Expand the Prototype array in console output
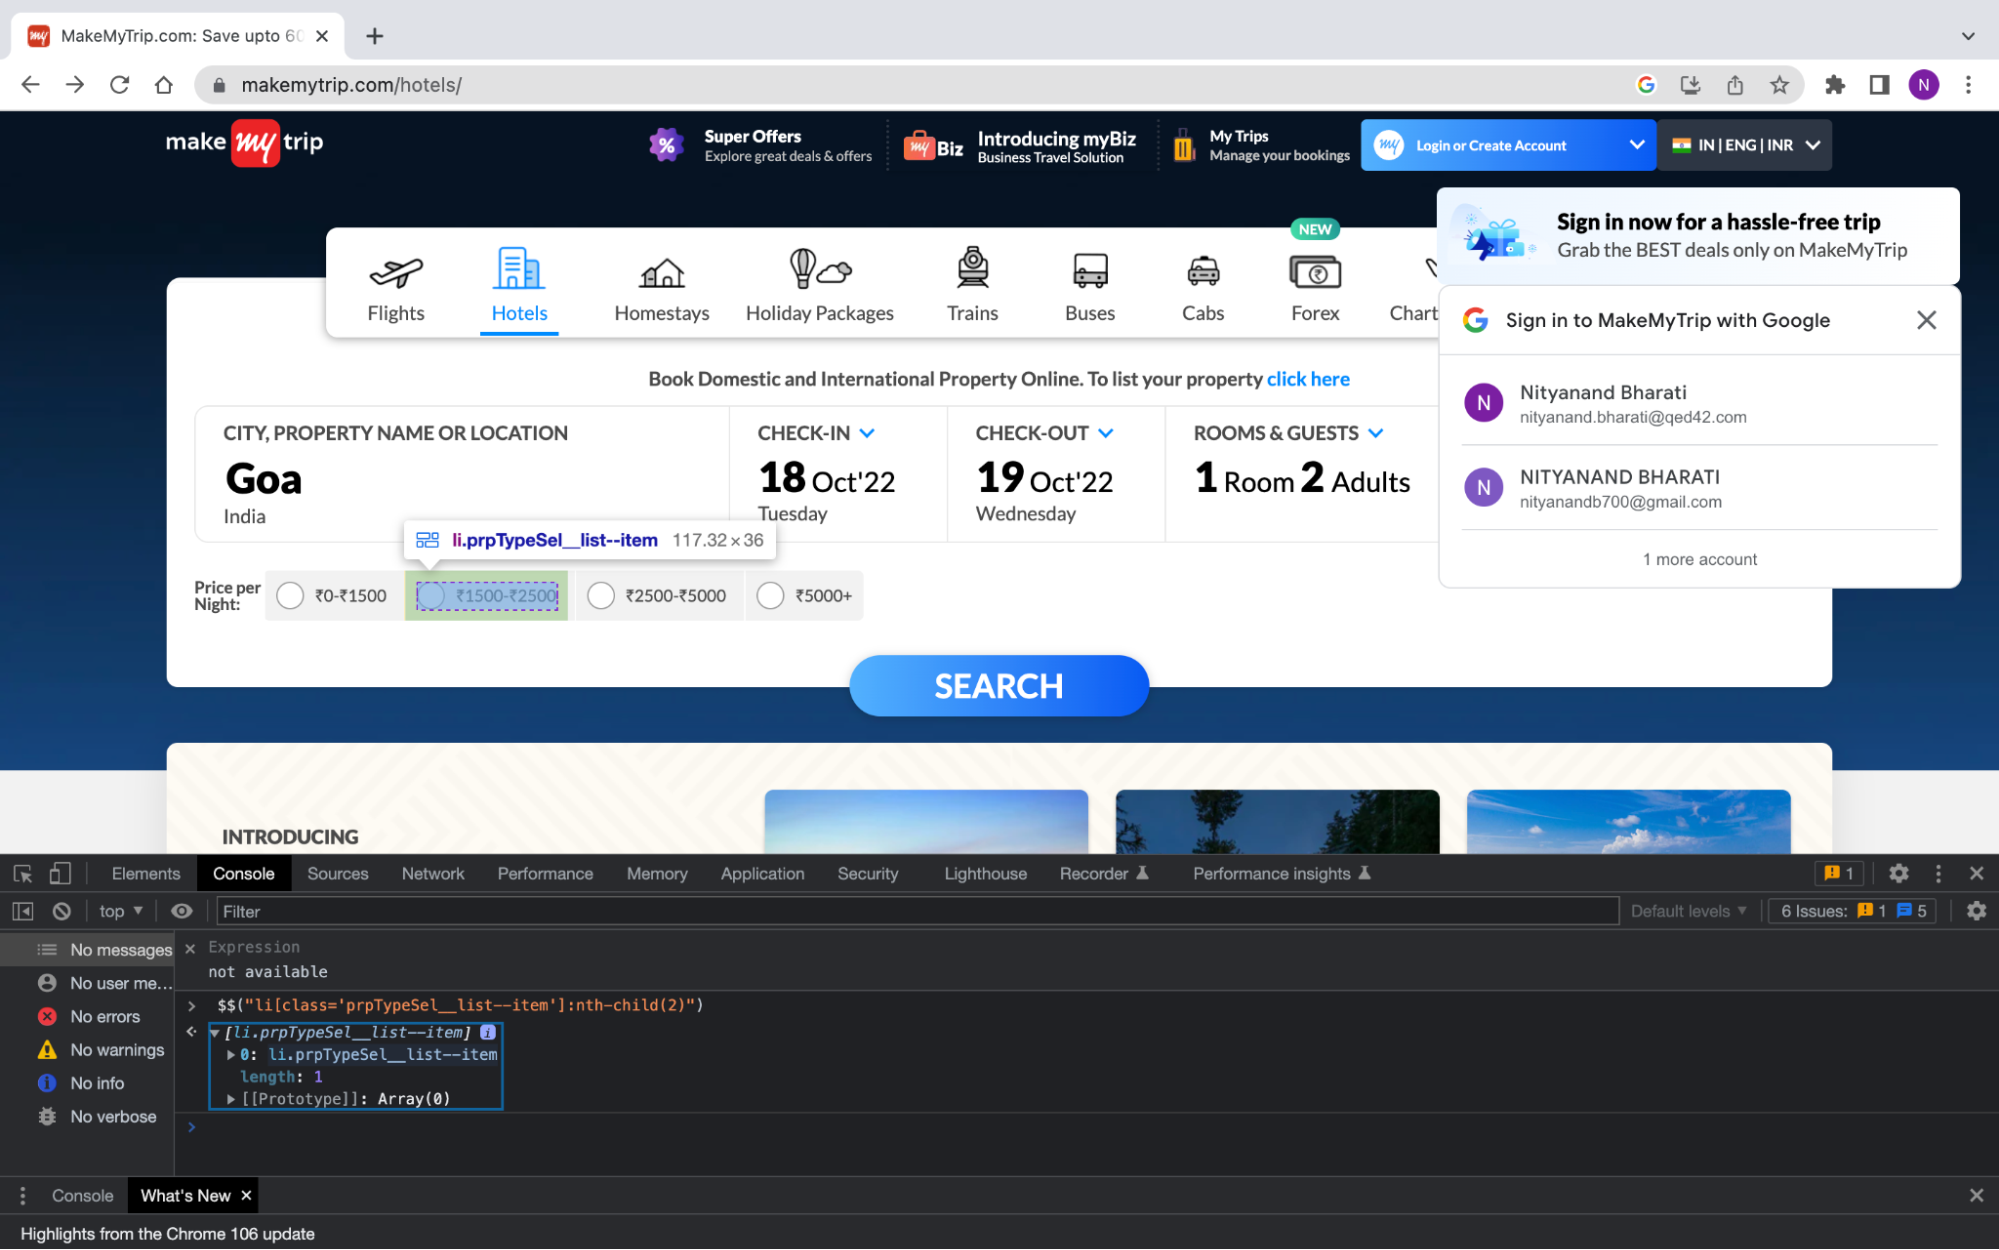The image size is (1999, 1250). pyautogui.click(x=231, y=1098)
